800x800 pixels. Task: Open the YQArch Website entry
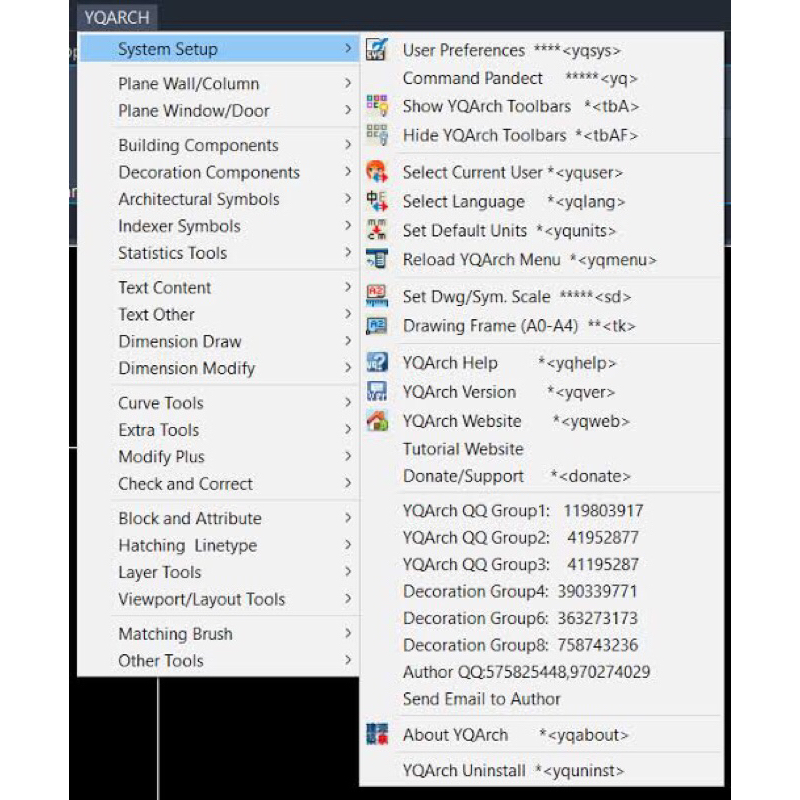click(542, 421)
